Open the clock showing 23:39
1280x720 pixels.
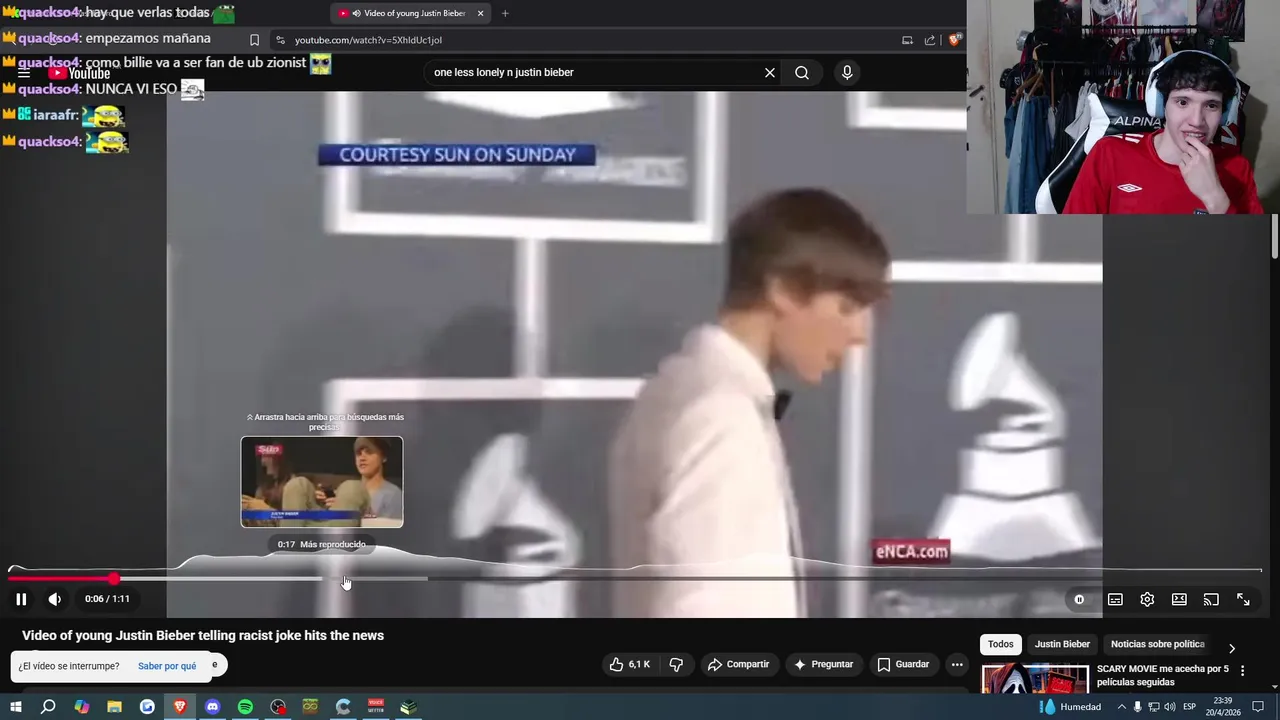[x=1224, y=707]
